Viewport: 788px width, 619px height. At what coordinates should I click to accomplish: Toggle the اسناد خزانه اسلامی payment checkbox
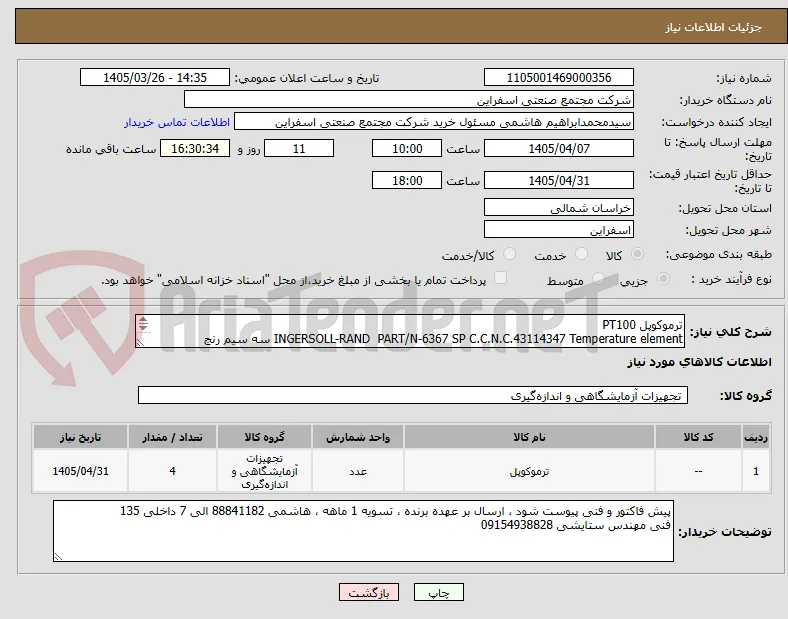(501, 278)
